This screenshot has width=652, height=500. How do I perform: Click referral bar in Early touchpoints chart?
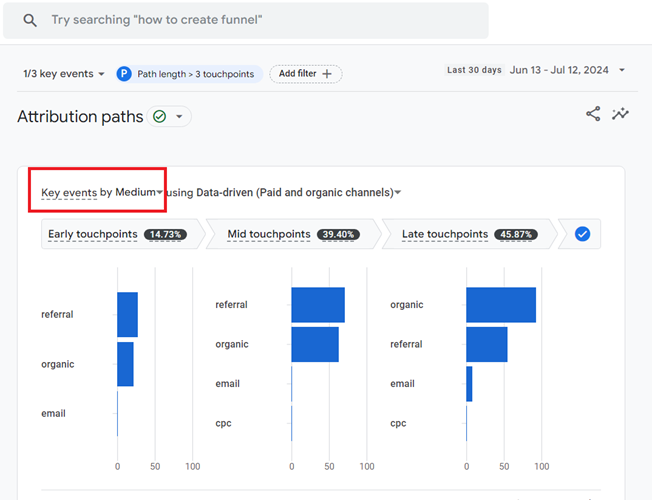pyautogui.click(x=127, y=314)
